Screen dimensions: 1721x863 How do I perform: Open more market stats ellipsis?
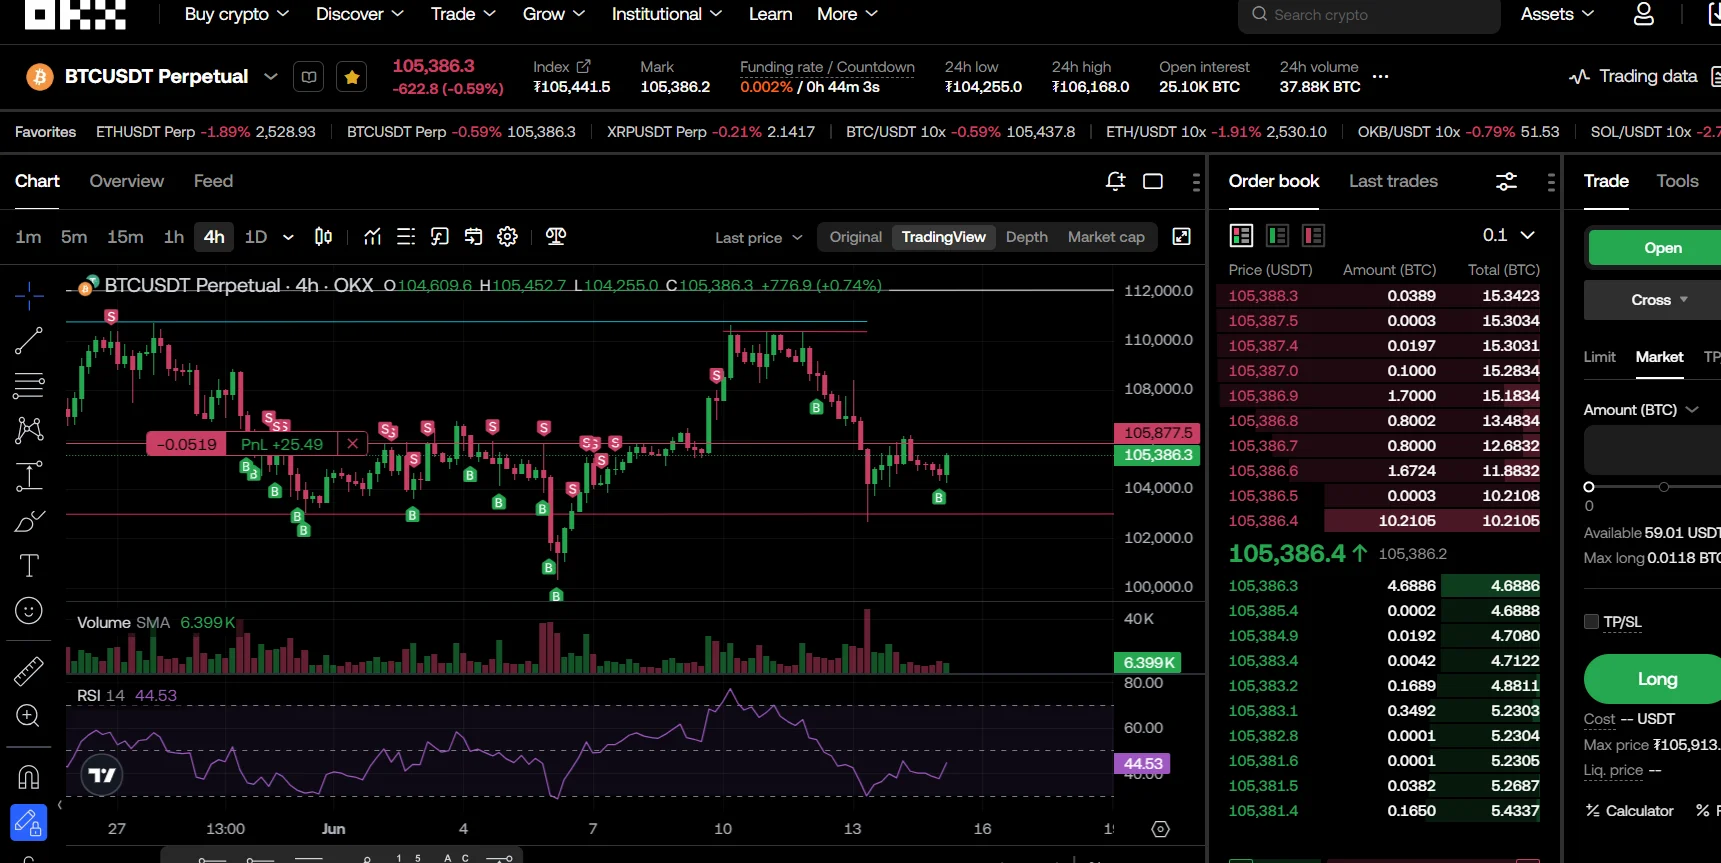coord(1381,76)
